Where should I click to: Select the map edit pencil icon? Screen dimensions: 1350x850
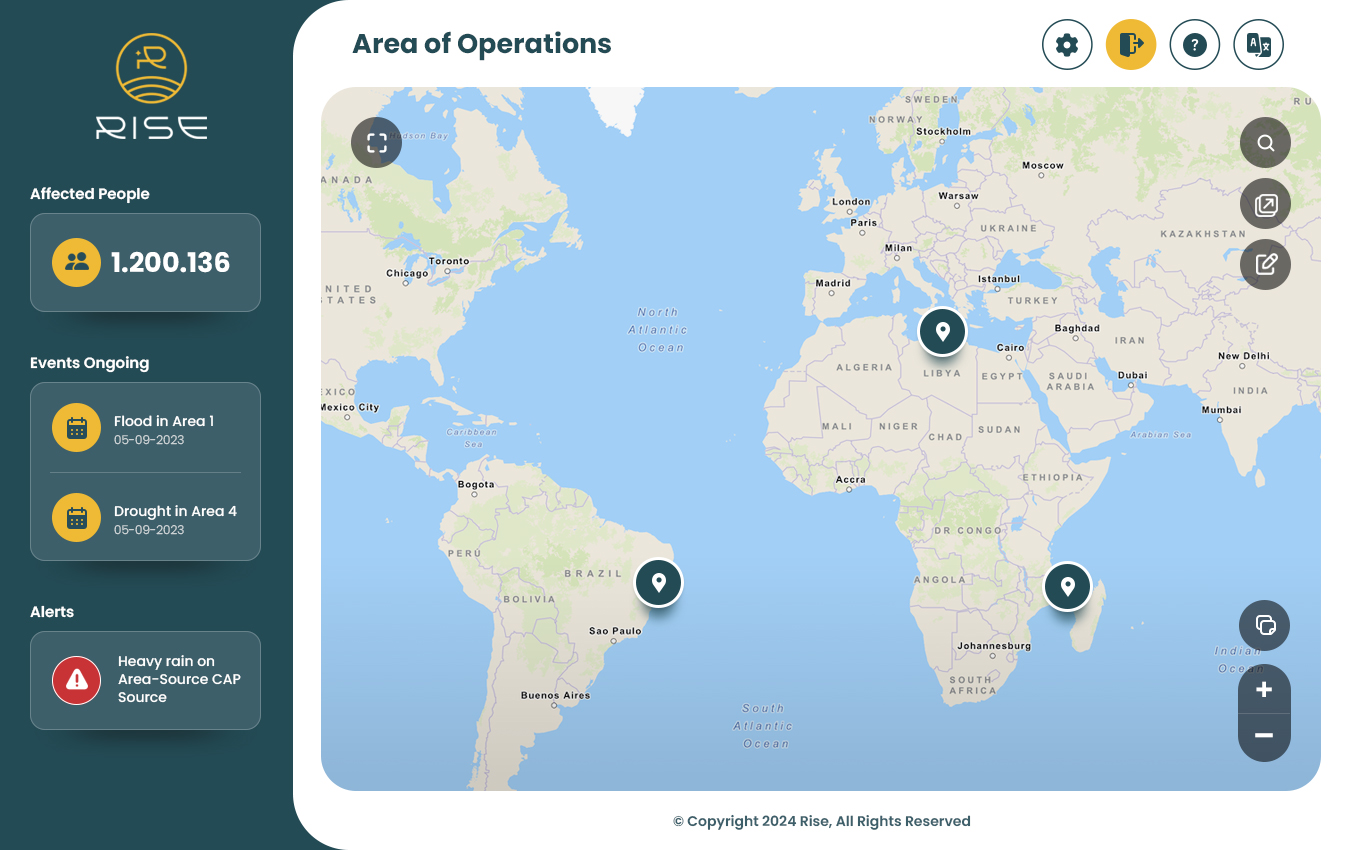1265,264
